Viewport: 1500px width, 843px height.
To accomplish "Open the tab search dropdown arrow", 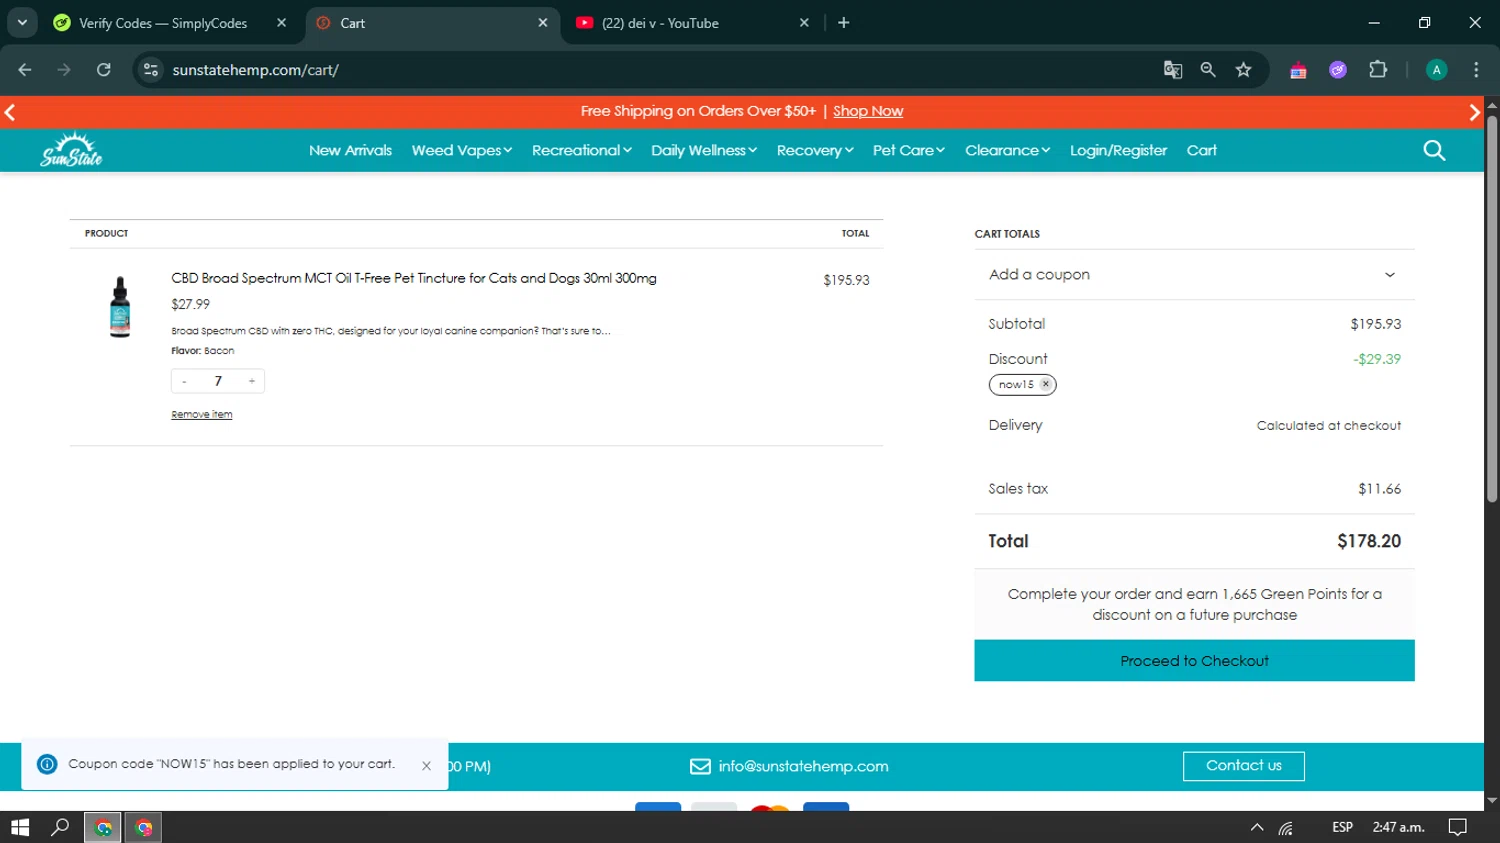I will click(x=22, y=23).
